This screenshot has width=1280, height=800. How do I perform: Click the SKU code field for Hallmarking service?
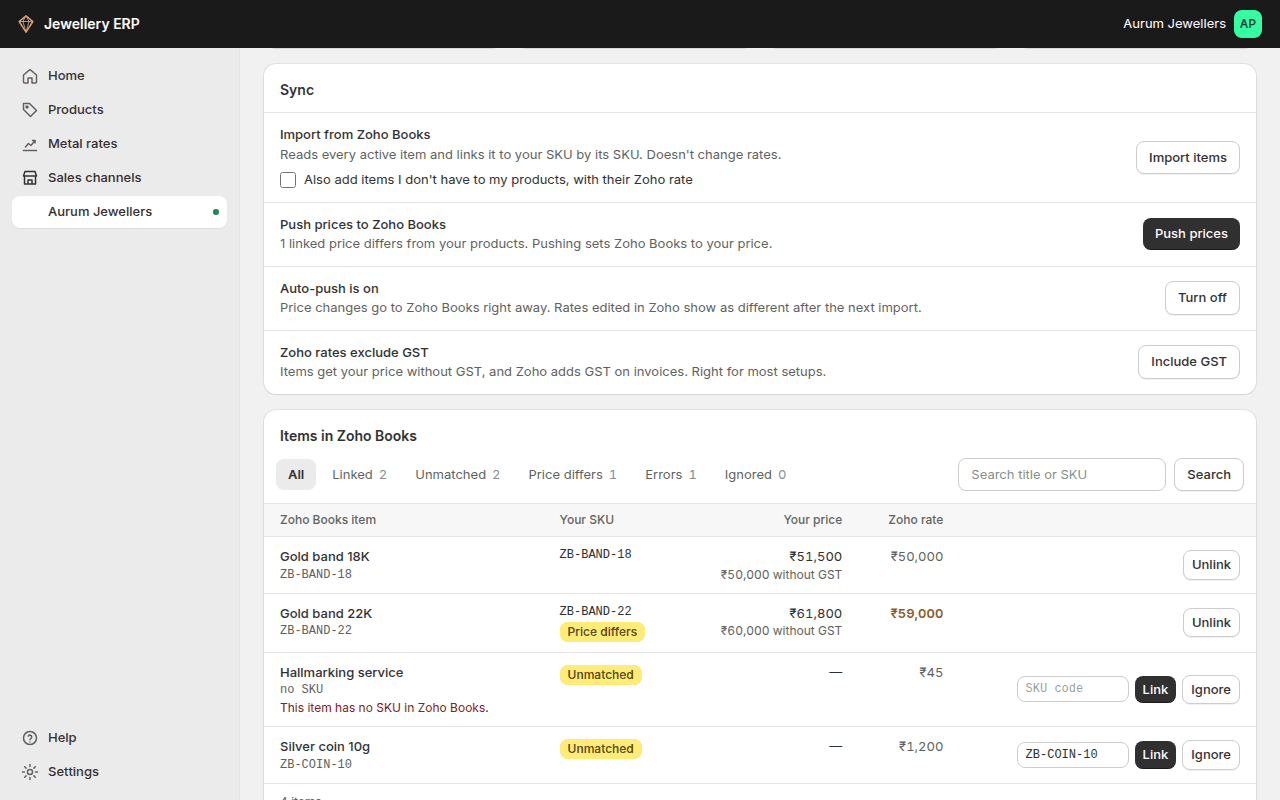[x=1073, y=689]
